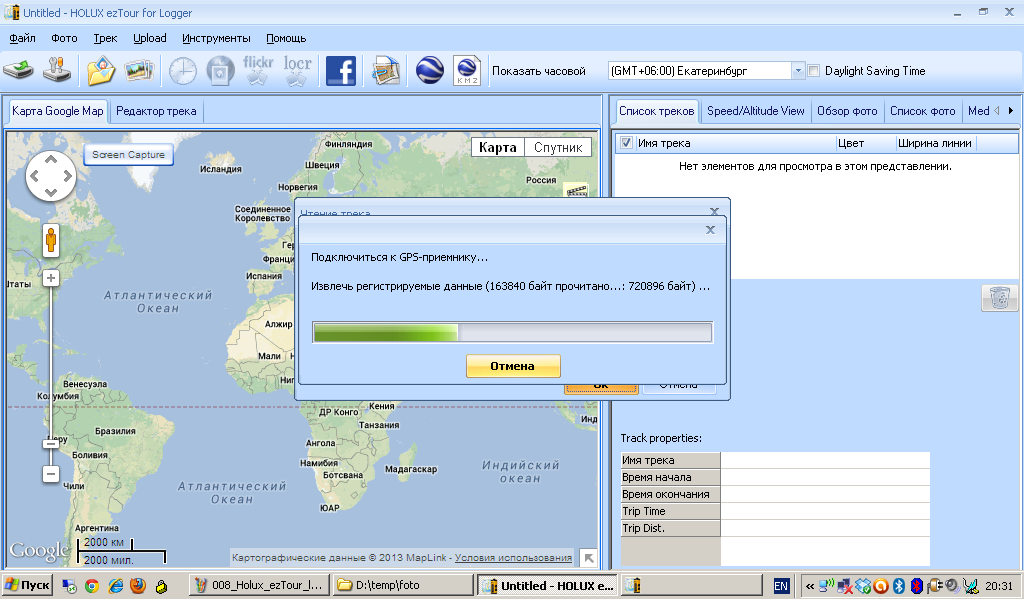This screenshot has width=1024, height=600.
Task: Enable Daylight Saving Time checkbox
Action: (814, 71)
